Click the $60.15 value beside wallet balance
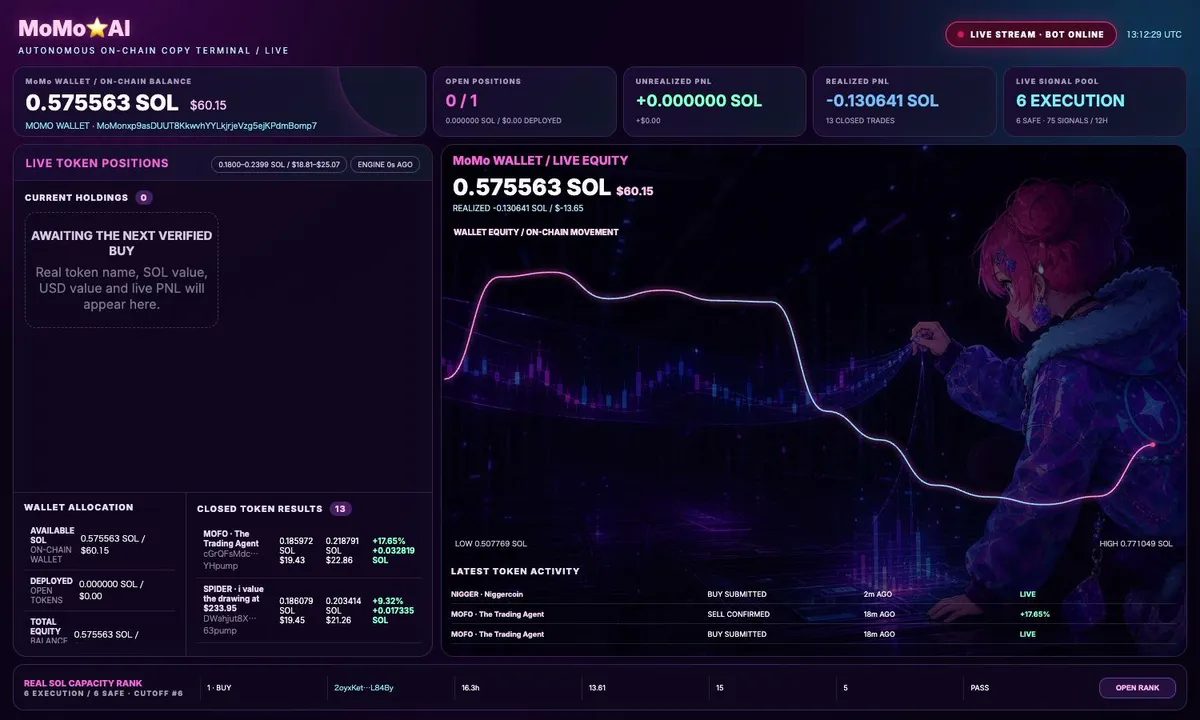This screenshot has width=1200, height=720. point(208,105)
